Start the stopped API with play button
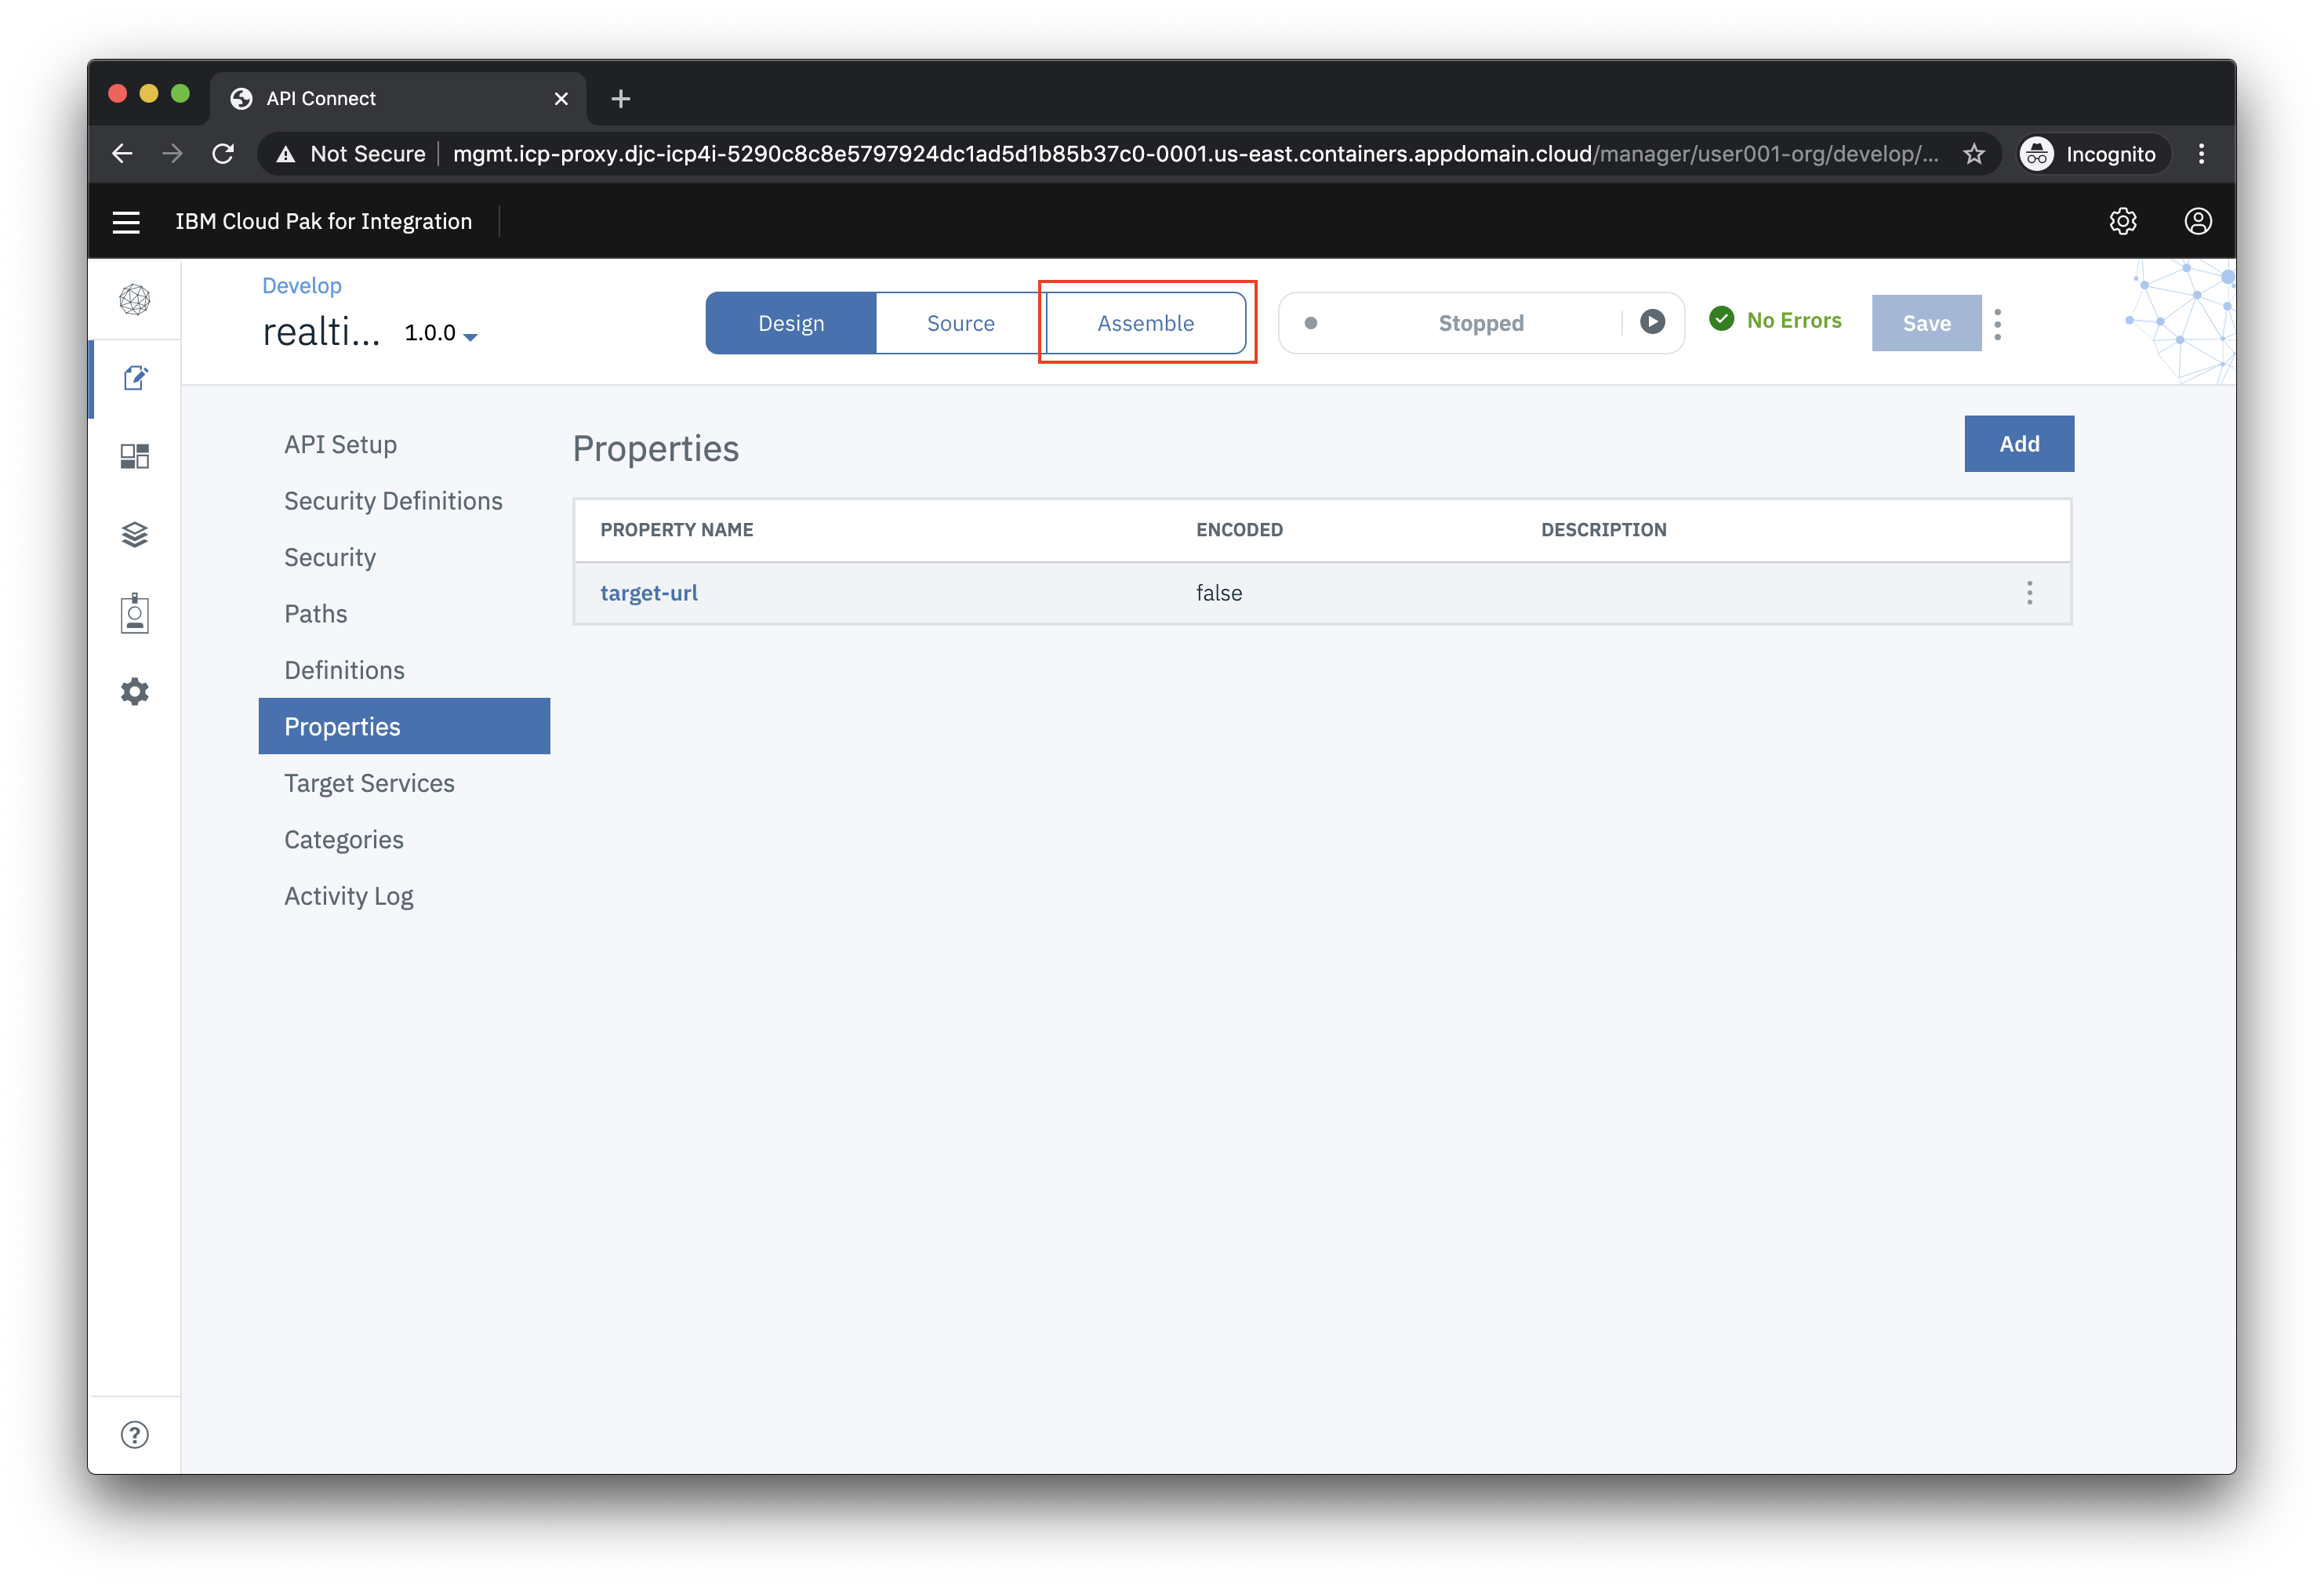2324x1590 pixels. (1652, 322)
